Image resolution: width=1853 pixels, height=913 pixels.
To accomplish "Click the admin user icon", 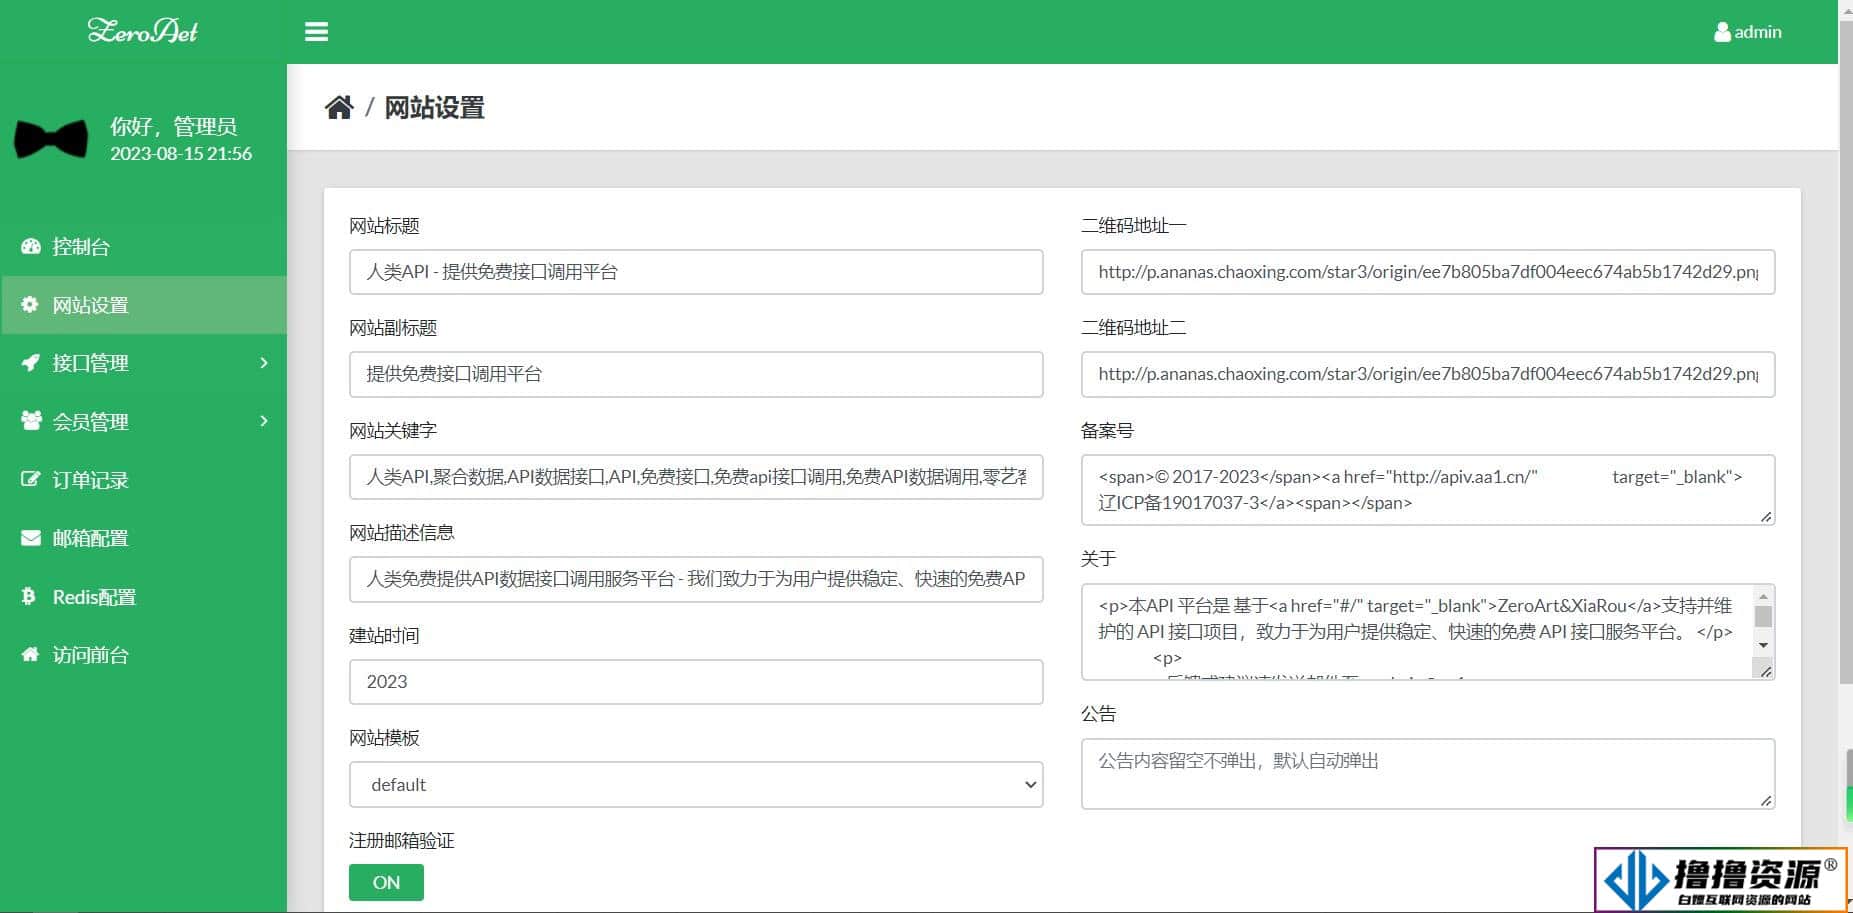I will pyautogui.click(x=1722, y=32).
